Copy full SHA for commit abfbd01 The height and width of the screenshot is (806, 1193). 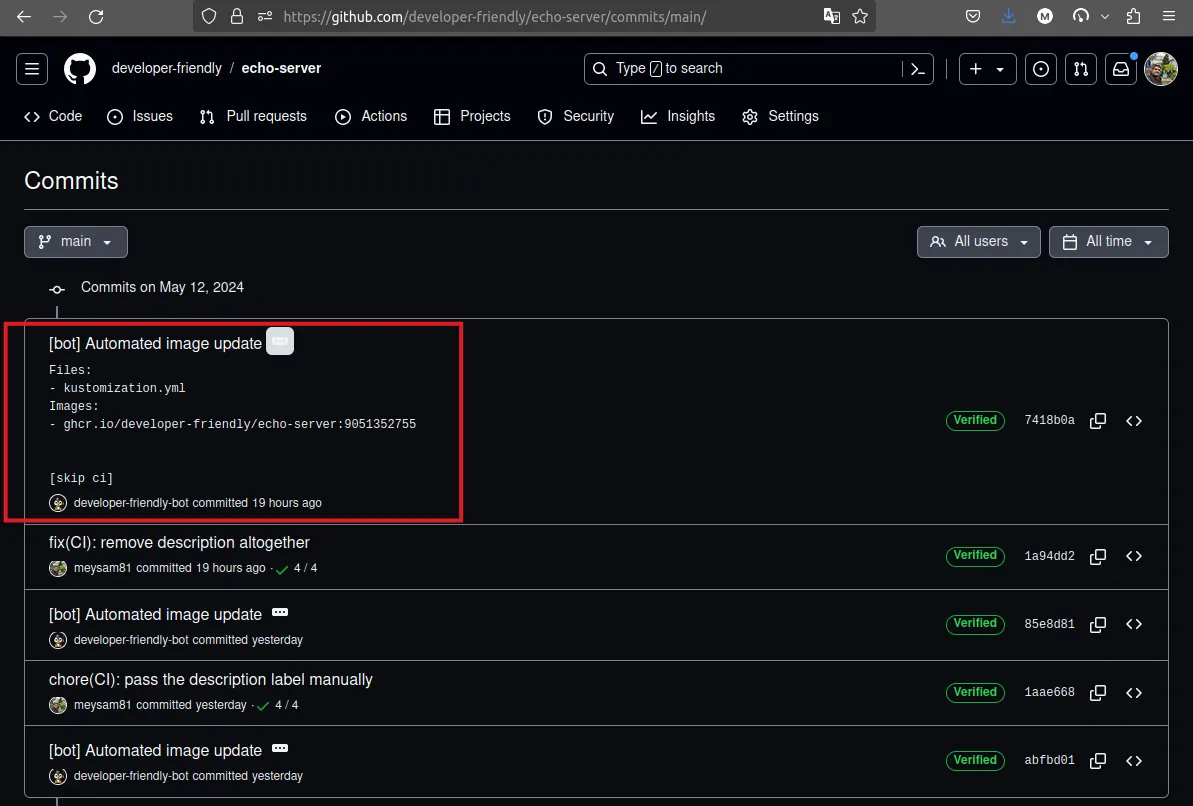coord(1097,761)
